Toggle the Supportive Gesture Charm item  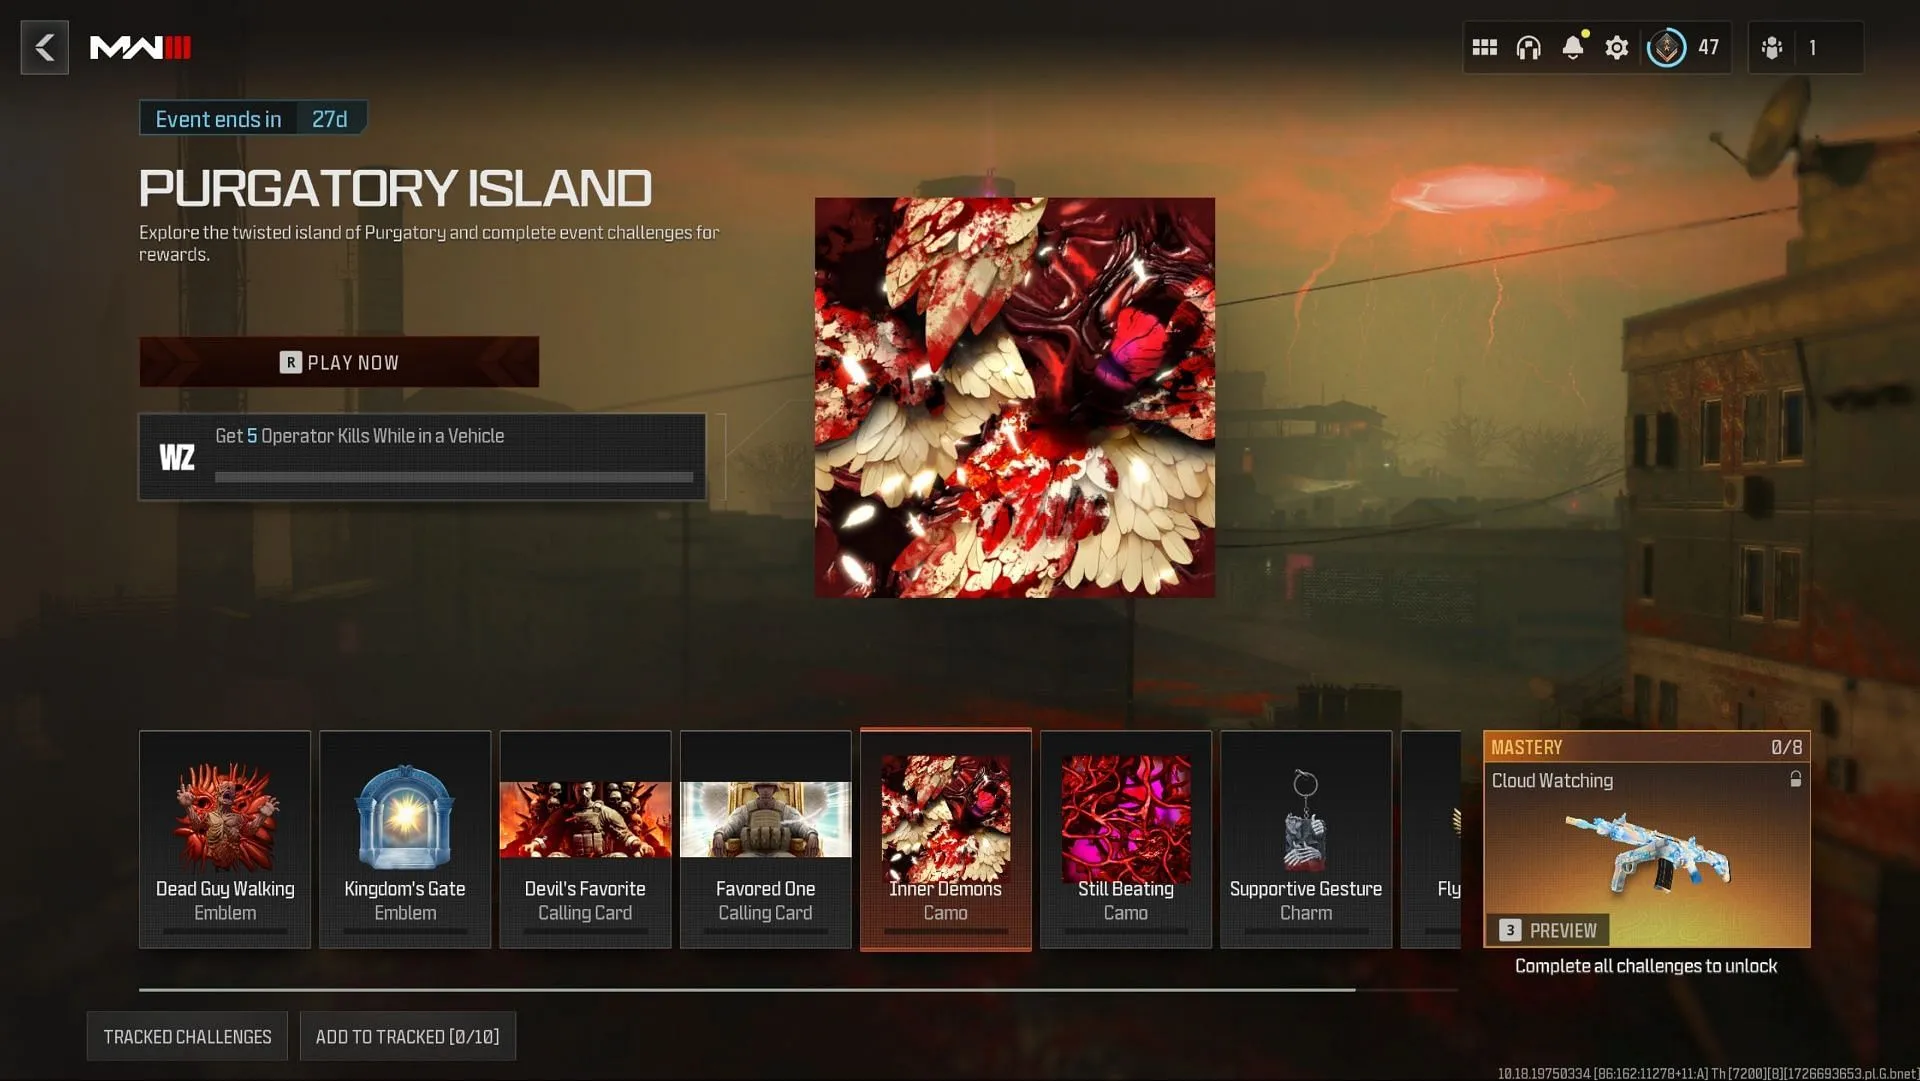(1305, 838)
